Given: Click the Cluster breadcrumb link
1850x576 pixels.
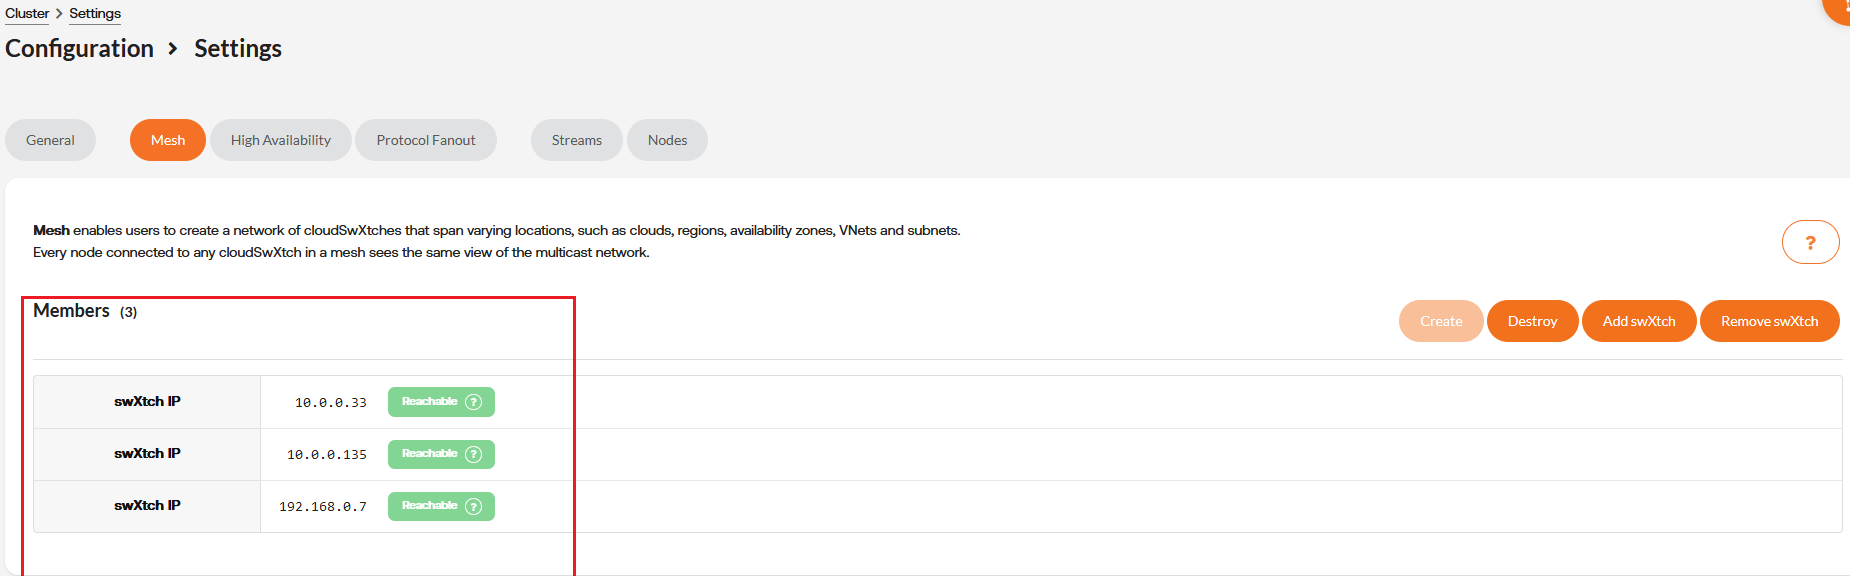Looking at the screenshot, I should pos(27,13).
